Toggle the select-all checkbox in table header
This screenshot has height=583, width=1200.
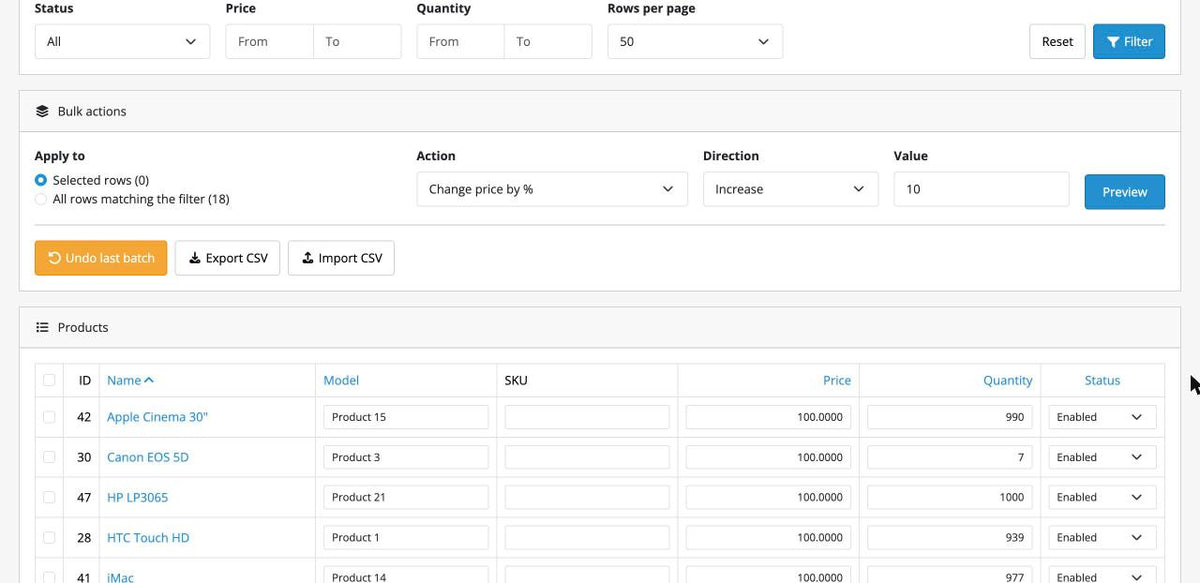tap(49, 380)
